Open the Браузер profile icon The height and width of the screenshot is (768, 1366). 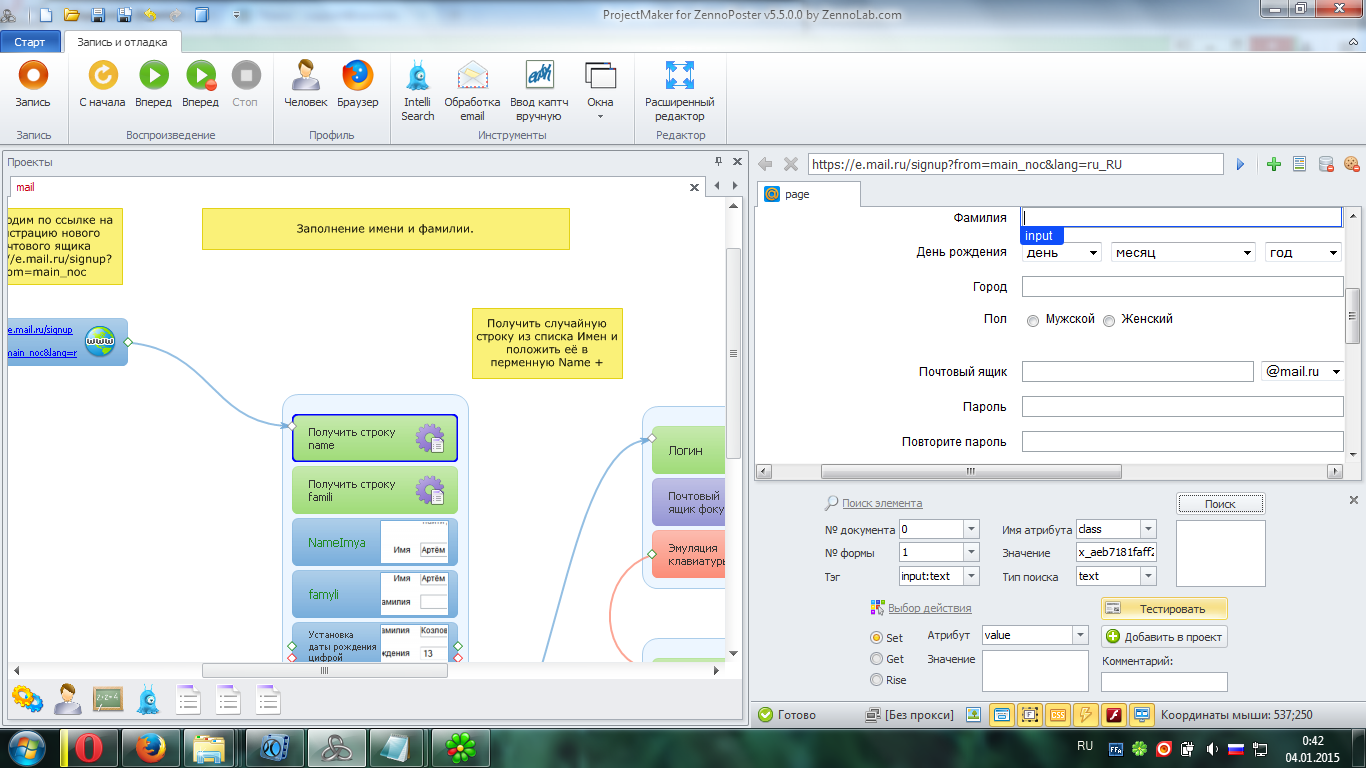[357, 76]
